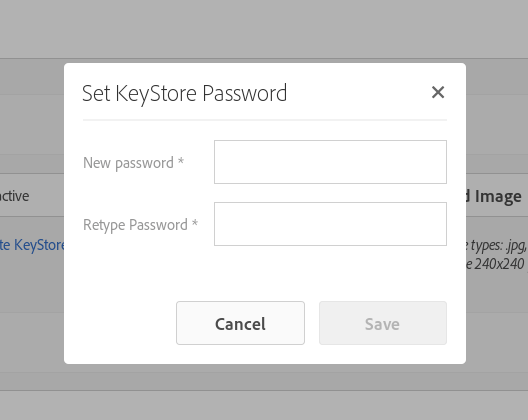Focus the New password field
Screen dimensions: 528x420
tap(330, 162)
